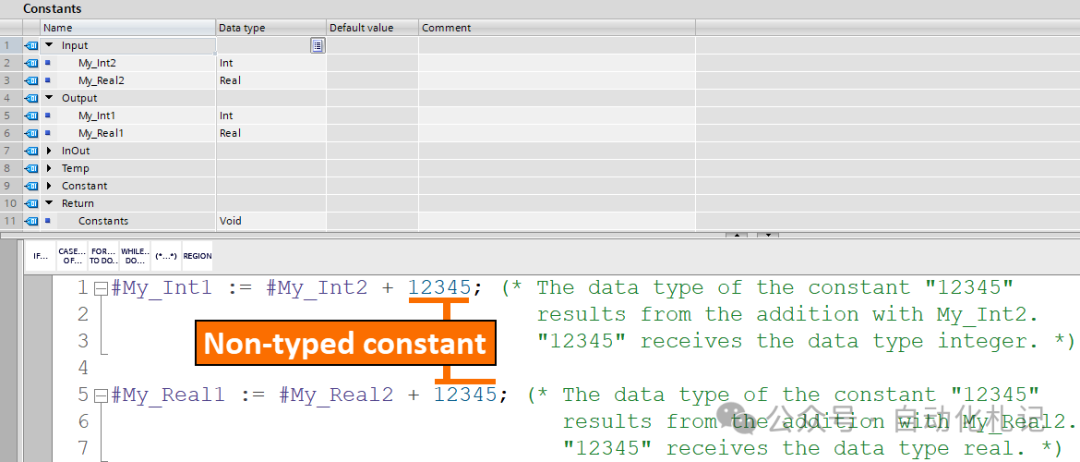Click interface icon in row 10 Return
This screenshot has width=1080, height=462.
pos(31,203)
